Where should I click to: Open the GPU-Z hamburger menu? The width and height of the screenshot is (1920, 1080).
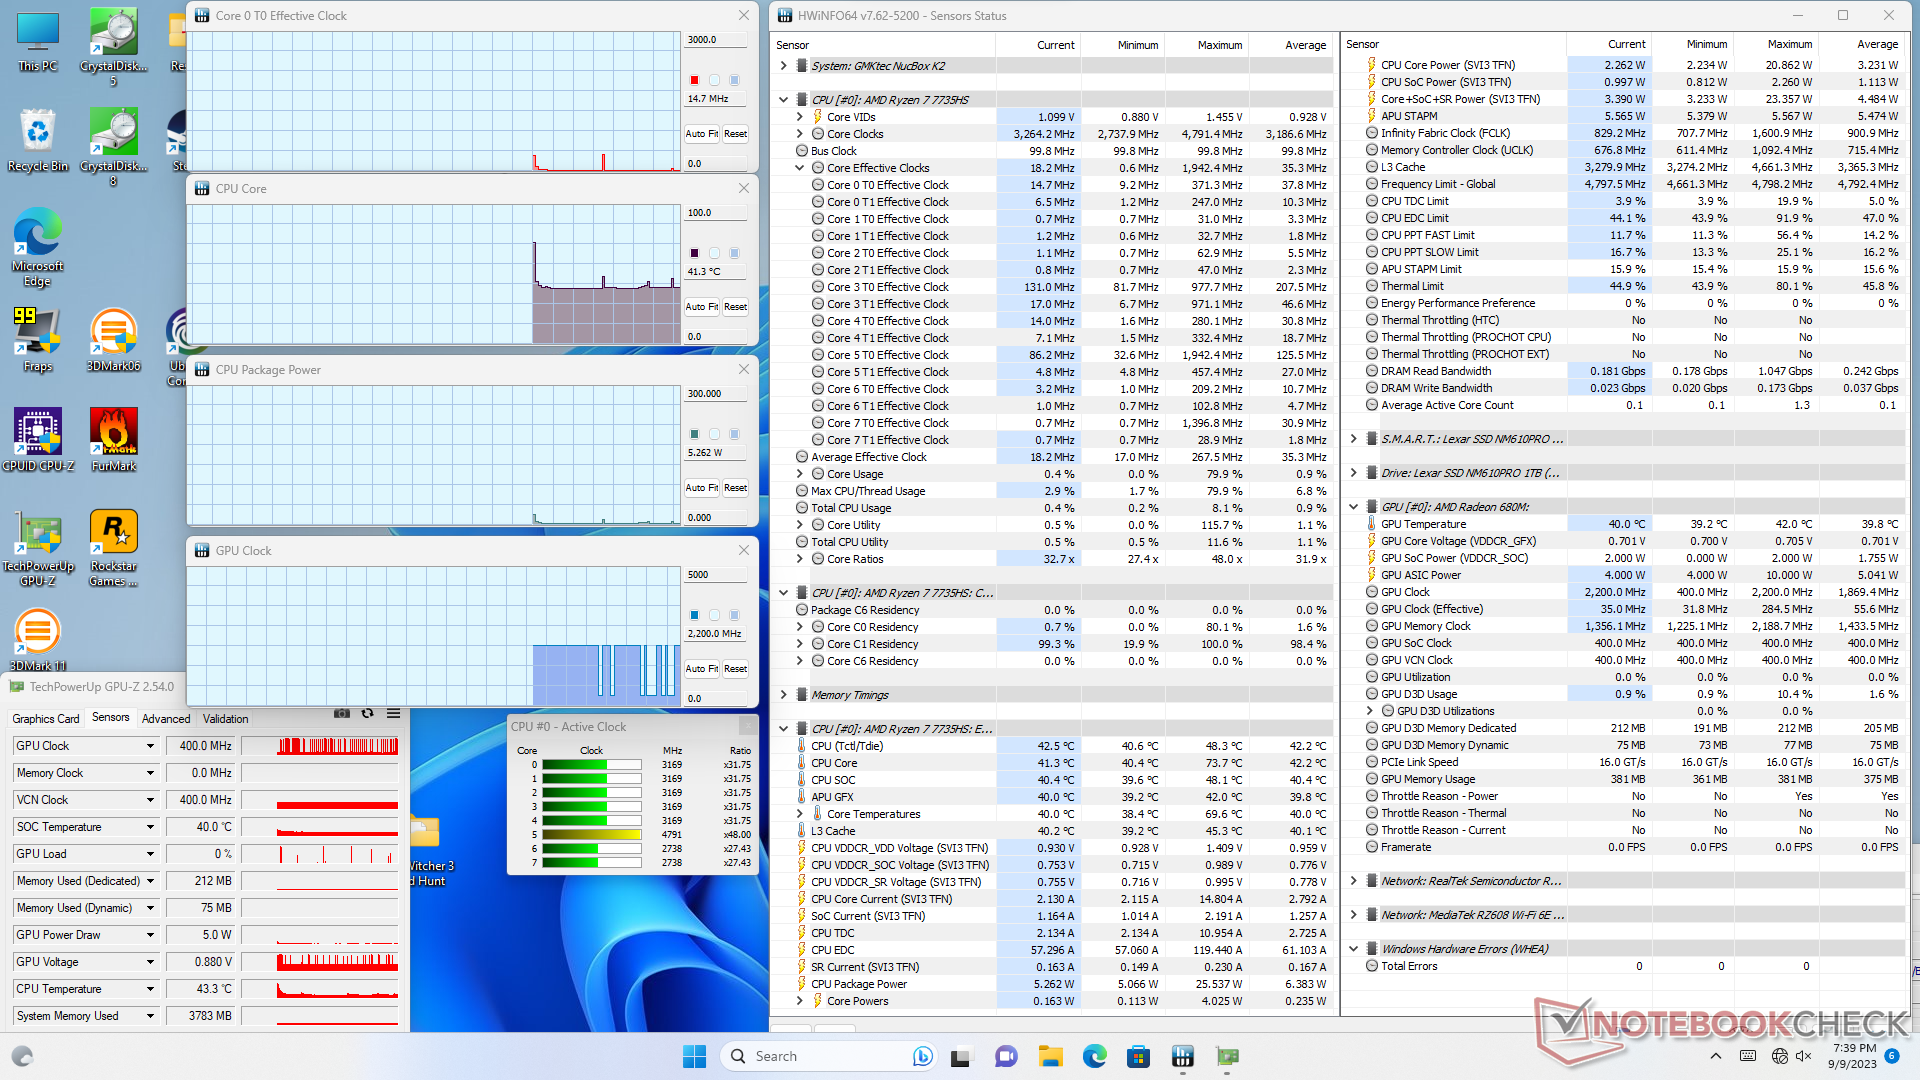click(x=393, y=714)
